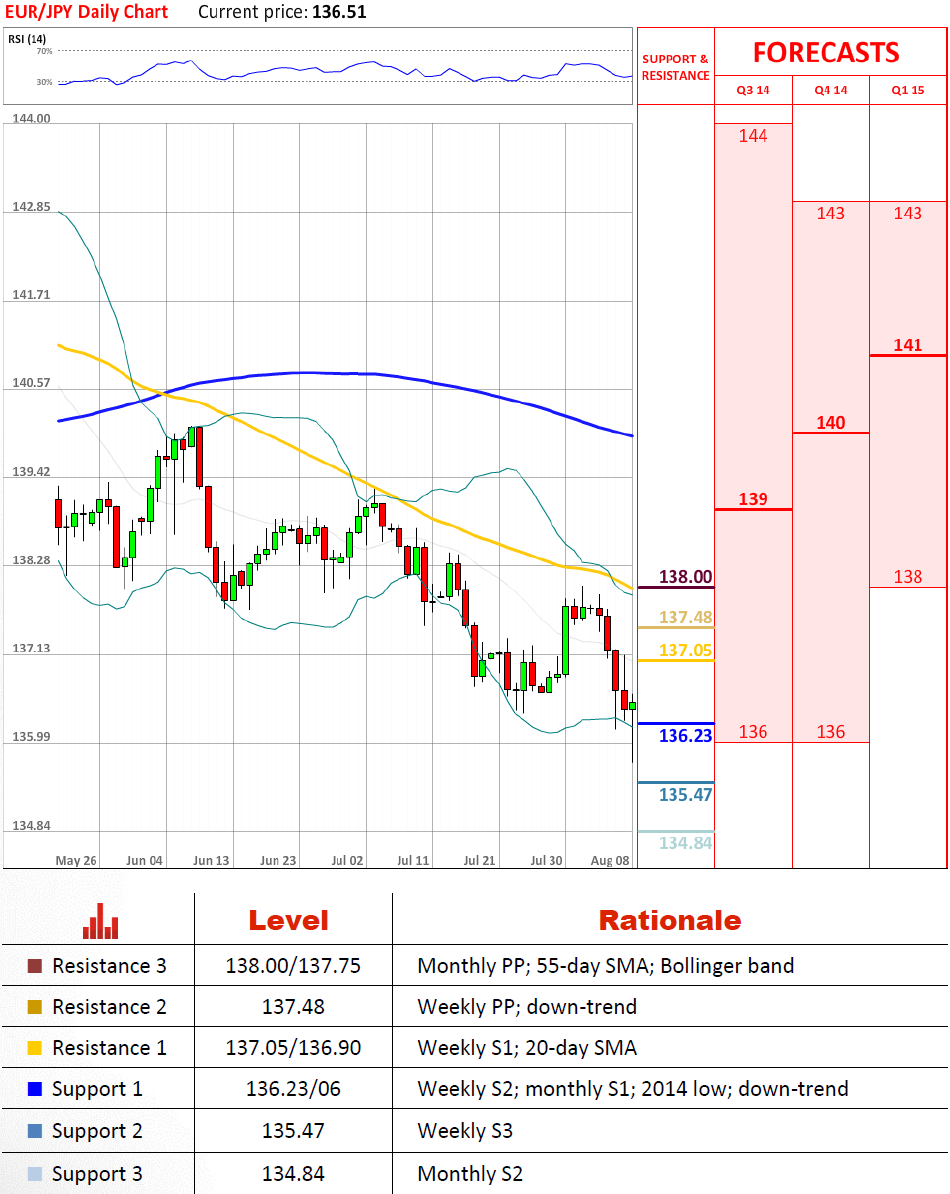Click the Jun 13 date axis label
Screen dimensions: 950x1194
click(211, 860)
